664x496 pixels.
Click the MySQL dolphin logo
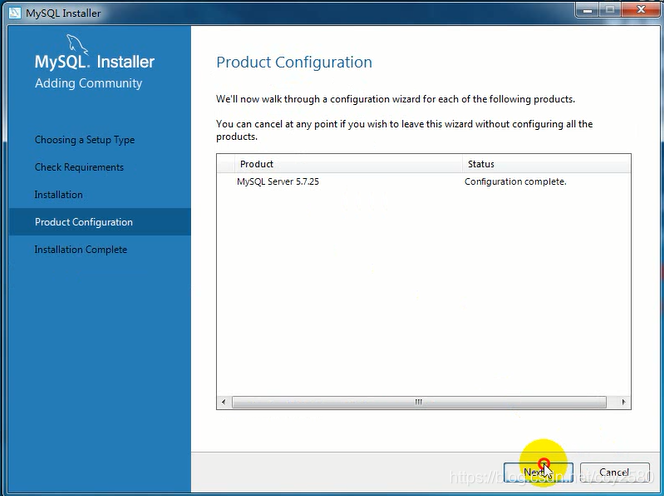click(x=77, y=44)
